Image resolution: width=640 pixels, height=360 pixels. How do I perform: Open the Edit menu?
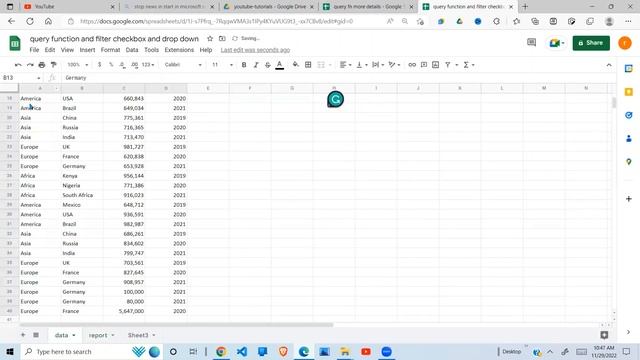(50, 50)
